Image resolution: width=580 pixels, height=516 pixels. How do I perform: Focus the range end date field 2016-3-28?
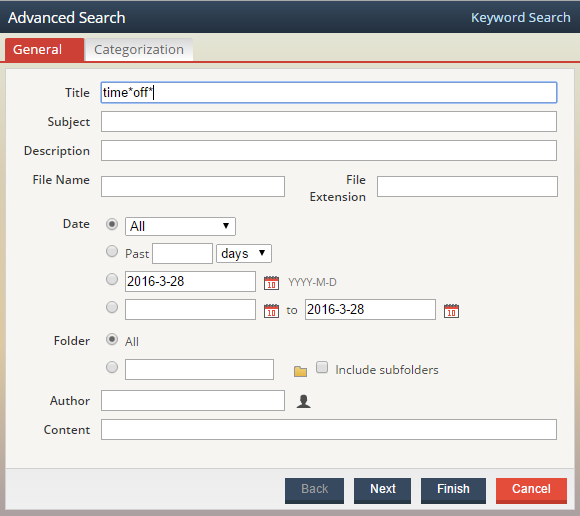(370, 310)
